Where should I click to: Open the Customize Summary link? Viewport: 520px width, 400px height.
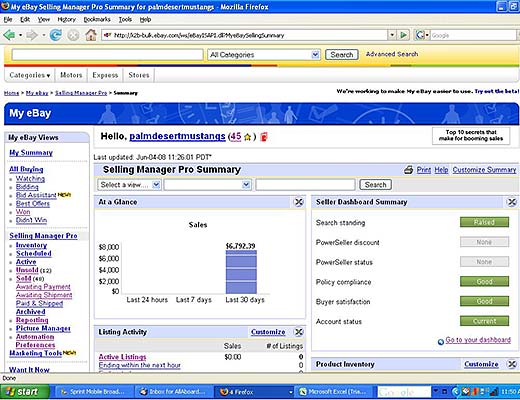click(x=484, y=170)
